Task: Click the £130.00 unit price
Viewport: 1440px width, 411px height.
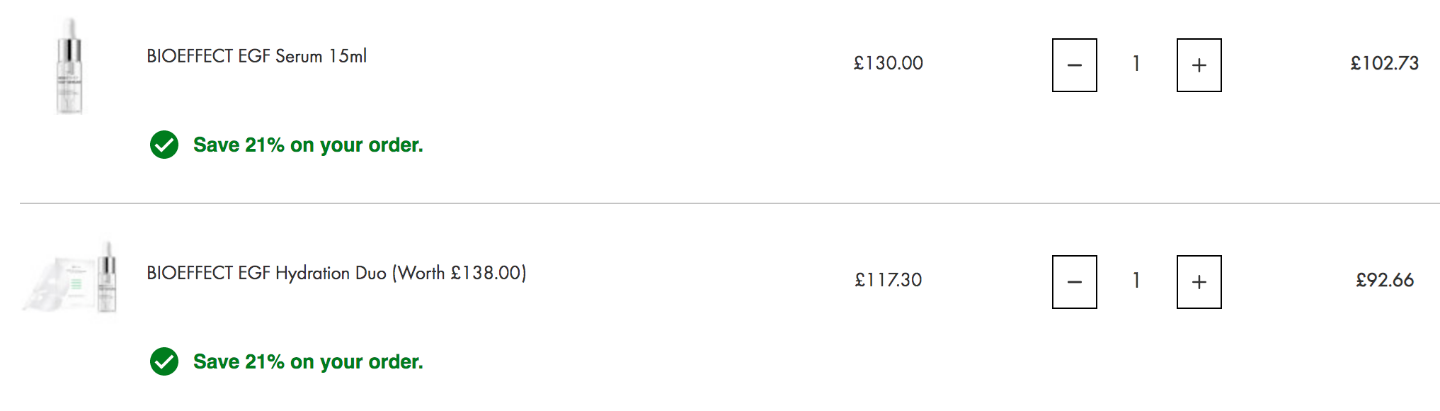Action: (888, 64)
